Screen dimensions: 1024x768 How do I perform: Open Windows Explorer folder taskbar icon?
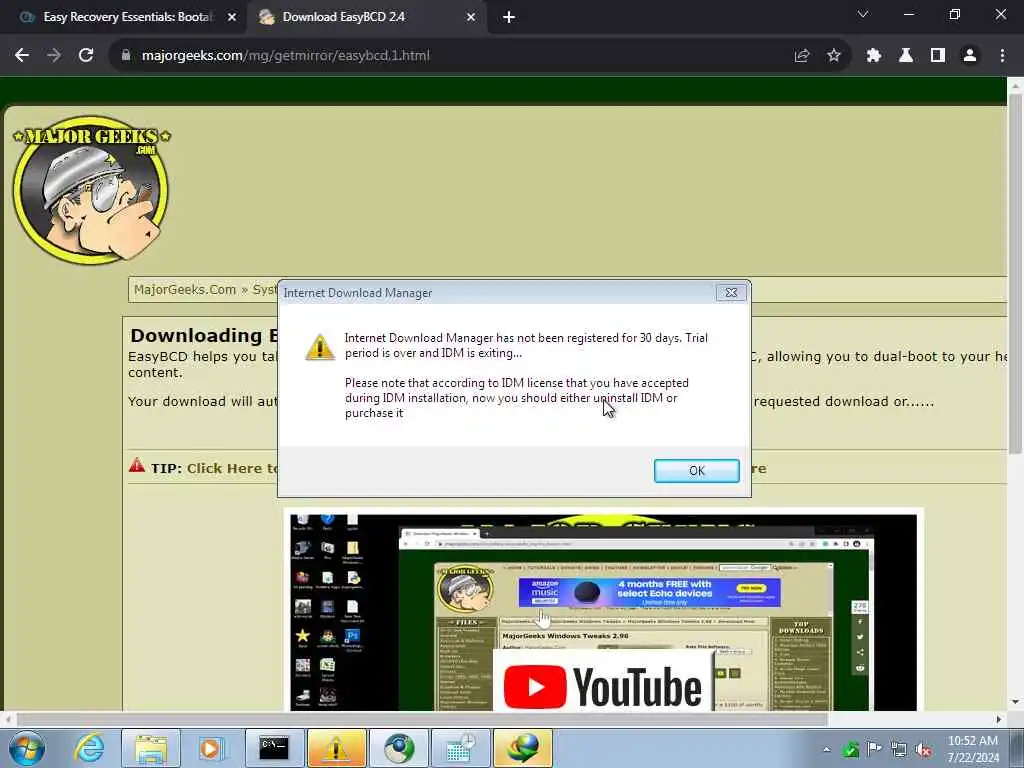point(151,748)
